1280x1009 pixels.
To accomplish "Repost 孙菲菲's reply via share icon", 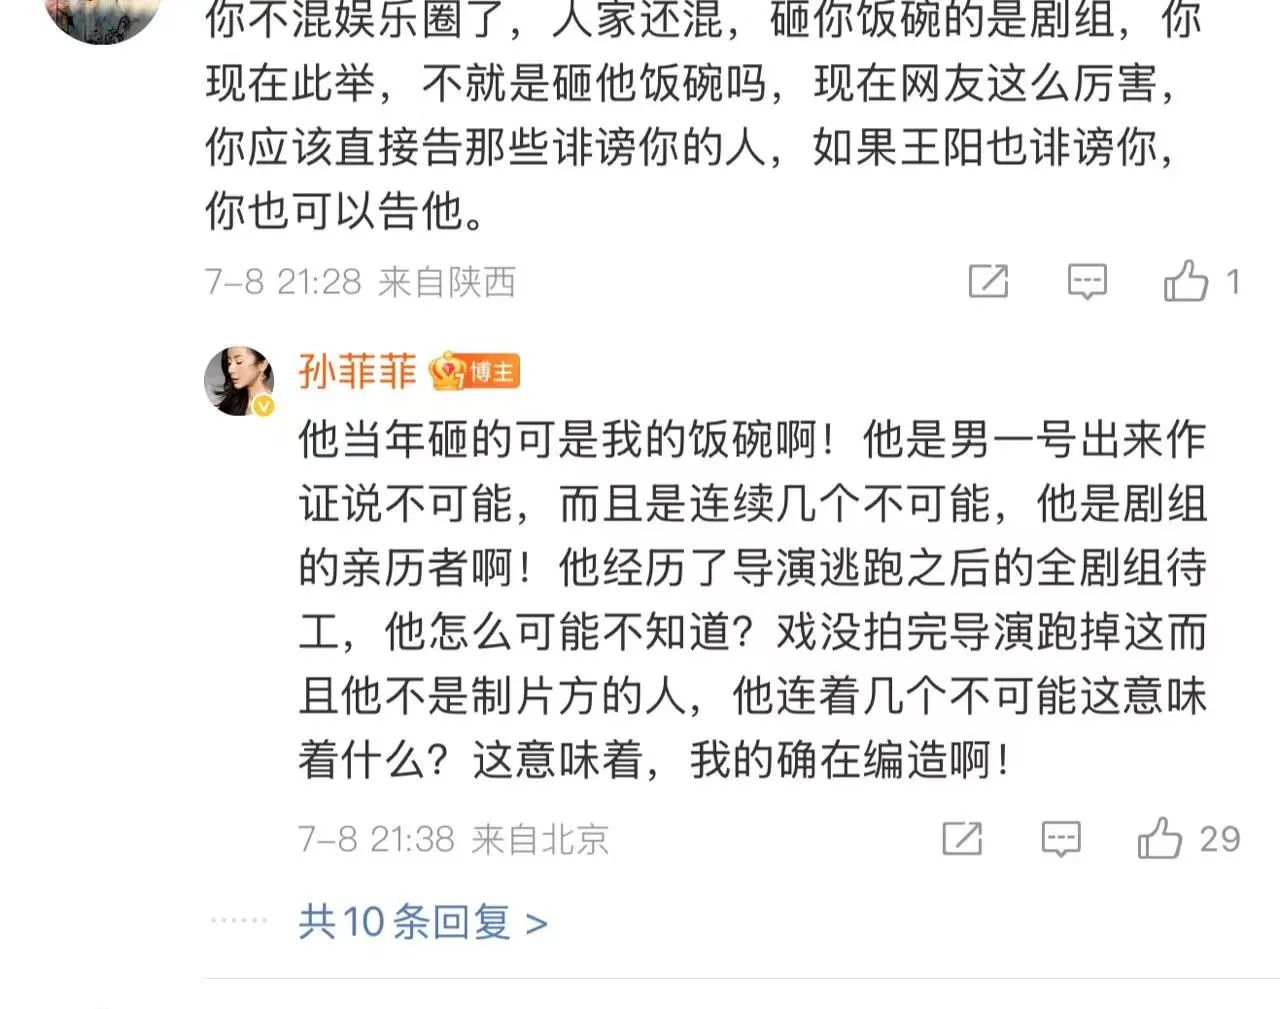I will coord(962,838).
